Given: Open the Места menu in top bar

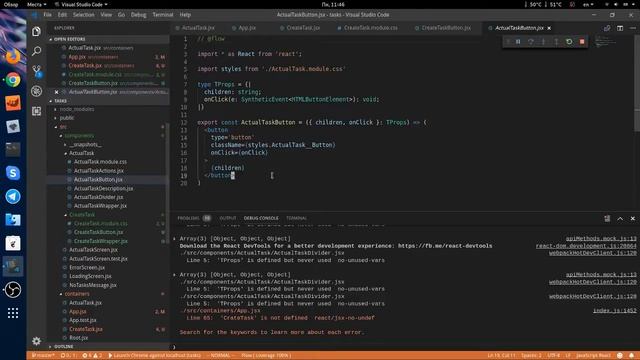Looking at the screenshot, I should [x=36, y=4].
